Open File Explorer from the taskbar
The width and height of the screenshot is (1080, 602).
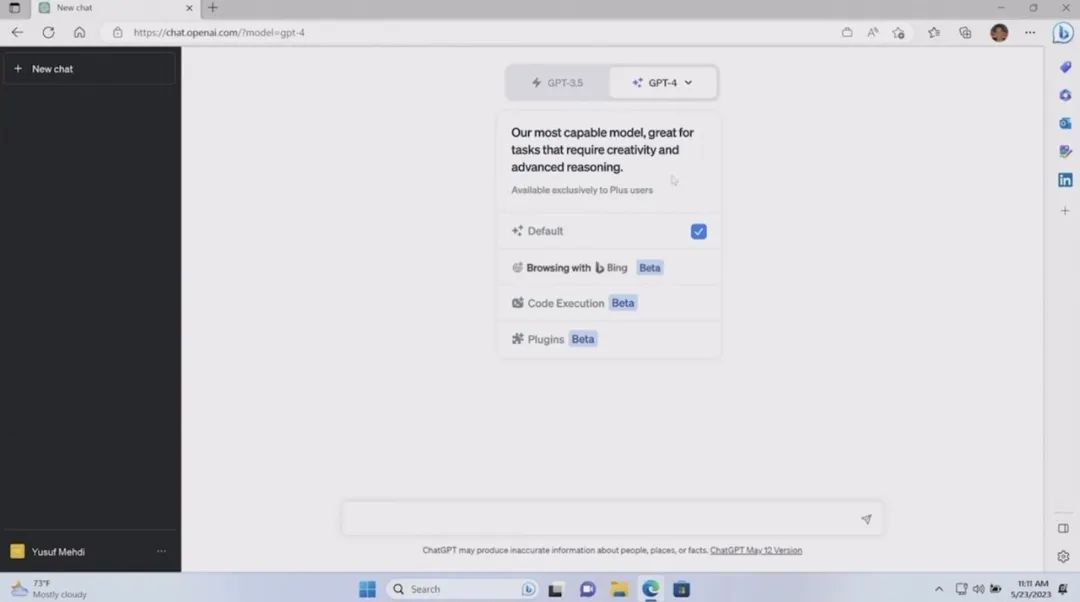coord(619,589)
